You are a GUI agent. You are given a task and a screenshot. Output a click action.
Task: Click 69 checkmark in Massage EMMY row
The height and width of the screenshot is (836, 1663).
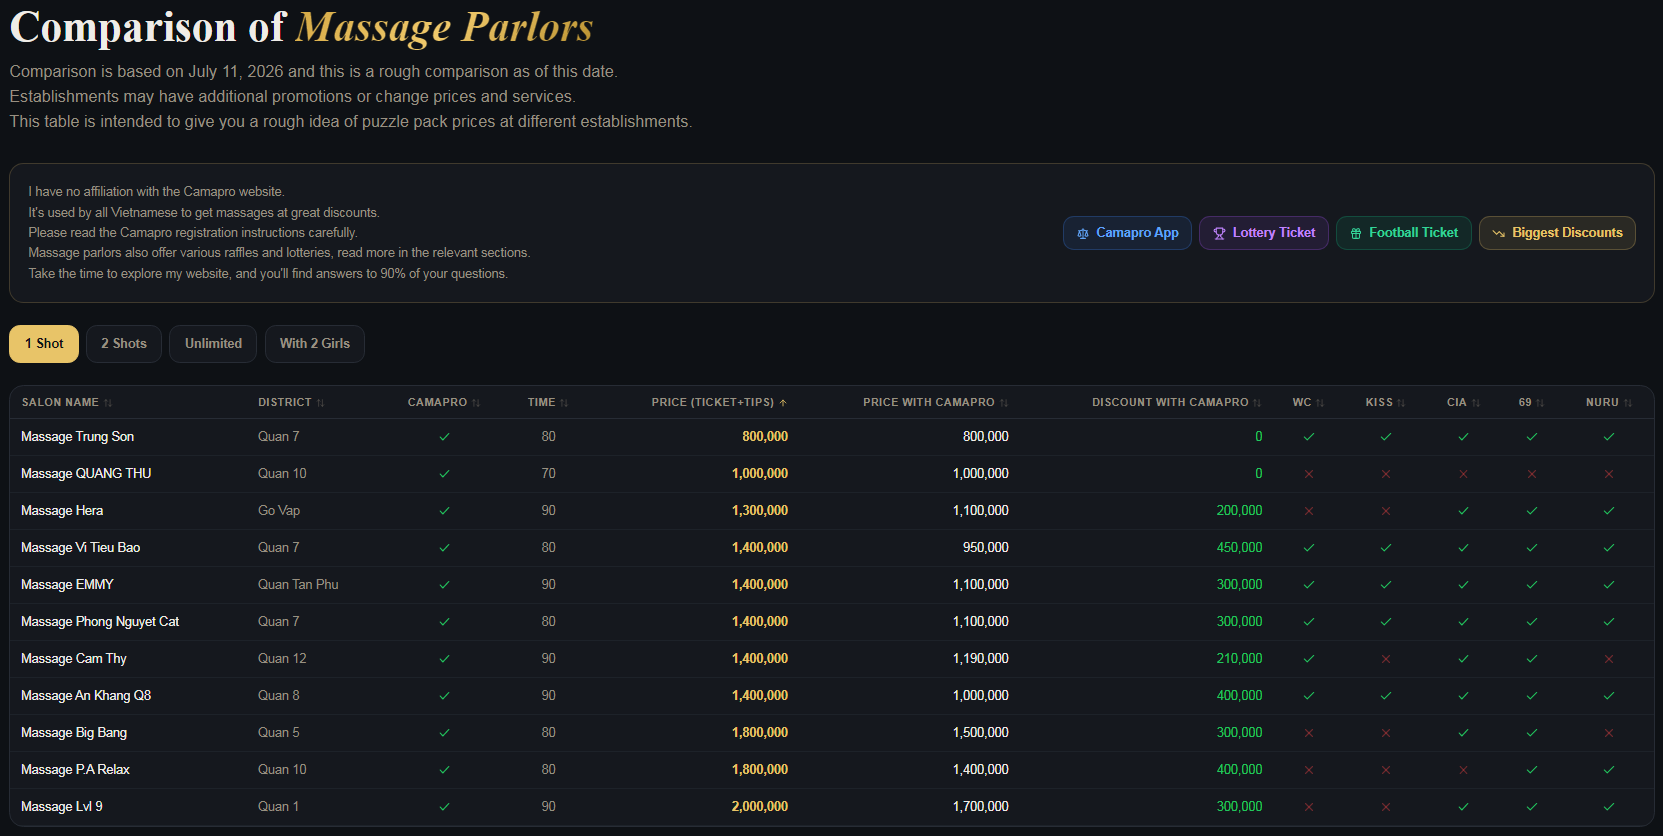pos(1532,585)
